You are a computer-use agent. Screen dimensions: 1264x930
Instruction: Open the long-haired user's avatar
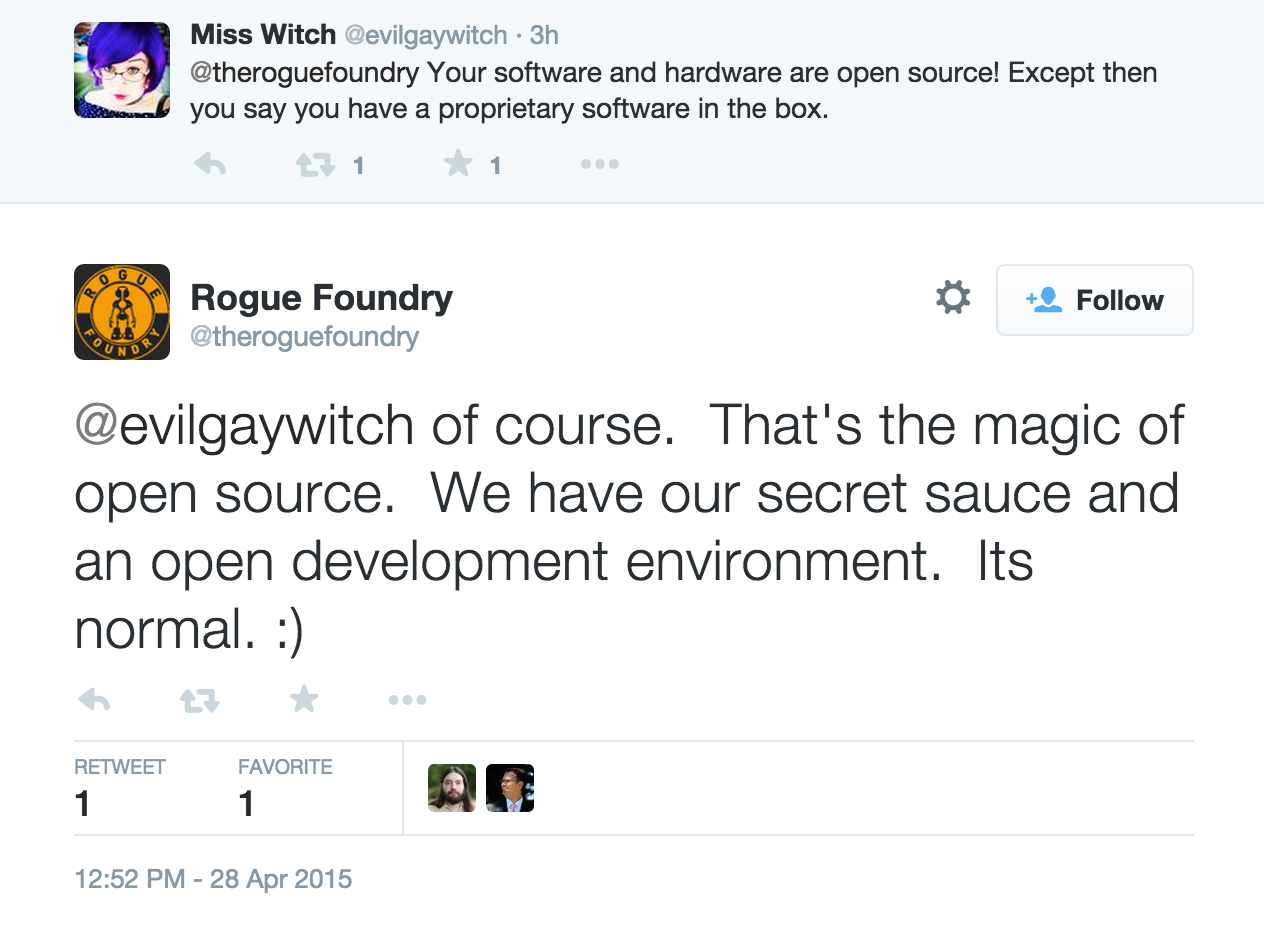[x=452, y=788]
